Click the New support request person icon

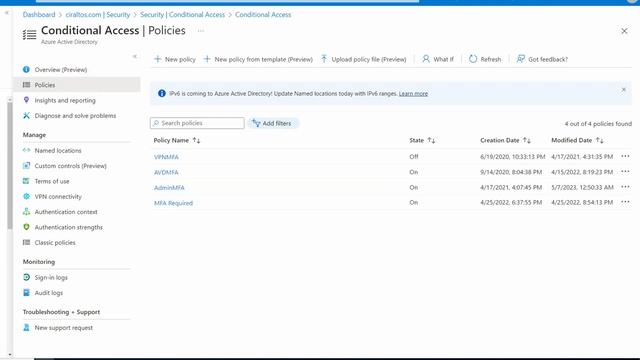(x=27, y=327)
